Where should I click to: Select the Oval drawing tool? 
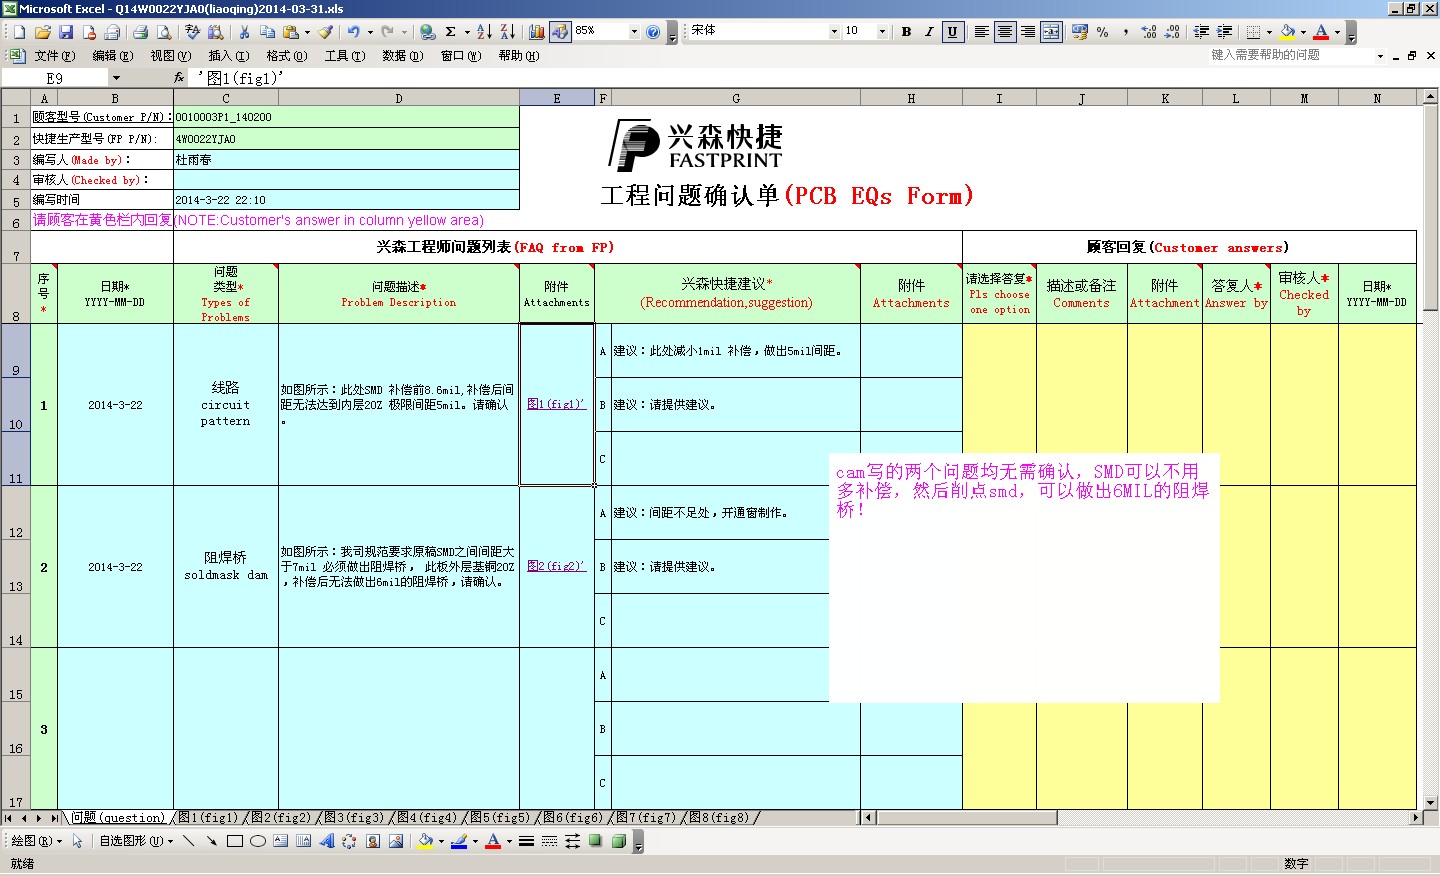257,841
